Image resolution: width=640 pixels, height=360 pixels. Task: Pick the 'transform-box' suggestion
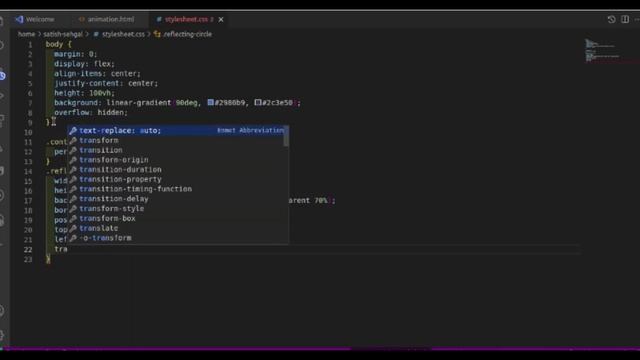click(x=176, y=218)
